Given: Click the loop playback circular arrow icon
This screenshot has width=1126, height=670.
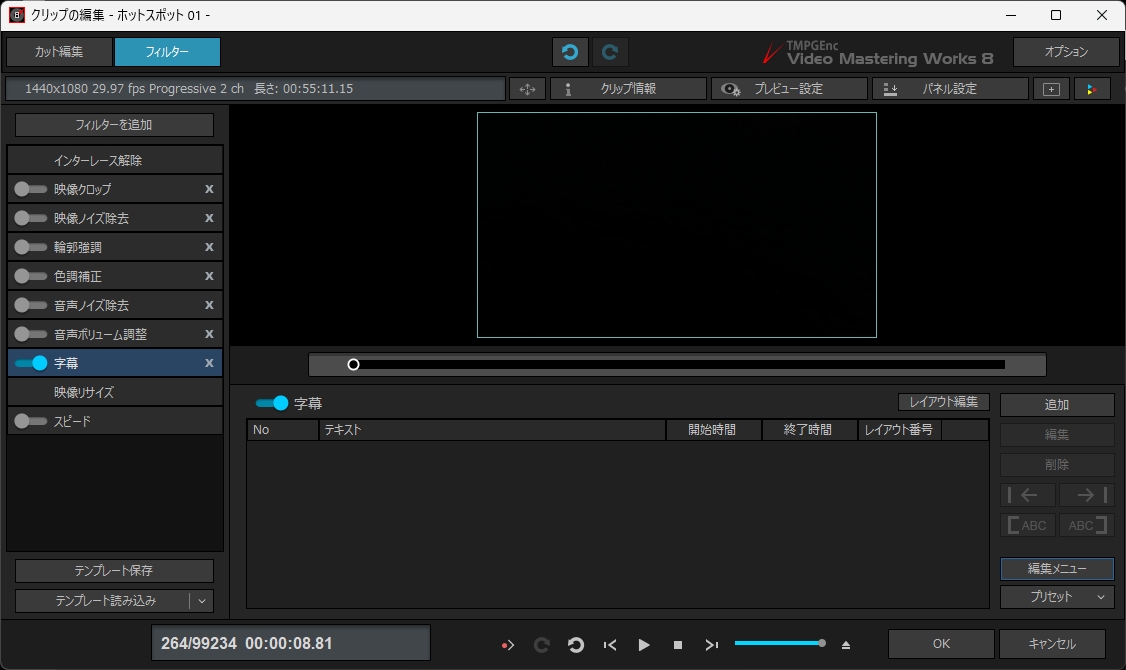Looking at the screenshot, I should click(x=575, y=645).
